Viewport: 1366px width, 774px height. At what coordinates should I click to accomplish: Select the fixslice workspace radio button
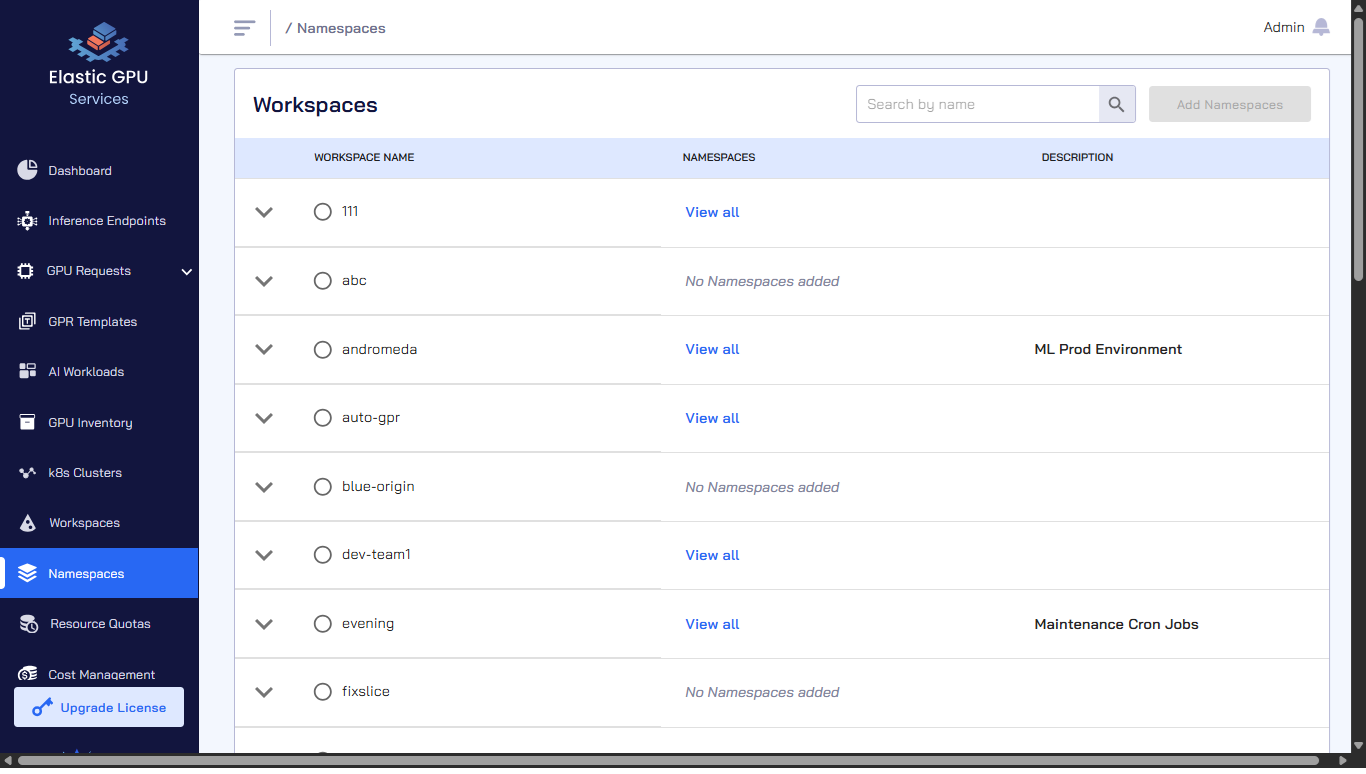pos(322,692)
